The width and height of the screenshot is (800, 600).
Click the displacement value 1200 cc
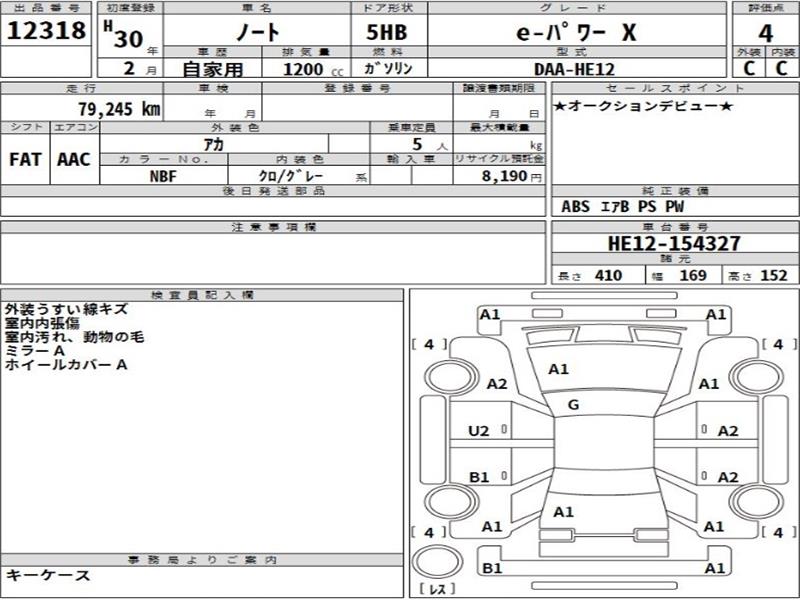pyautogui.click(x=314, y=69)
